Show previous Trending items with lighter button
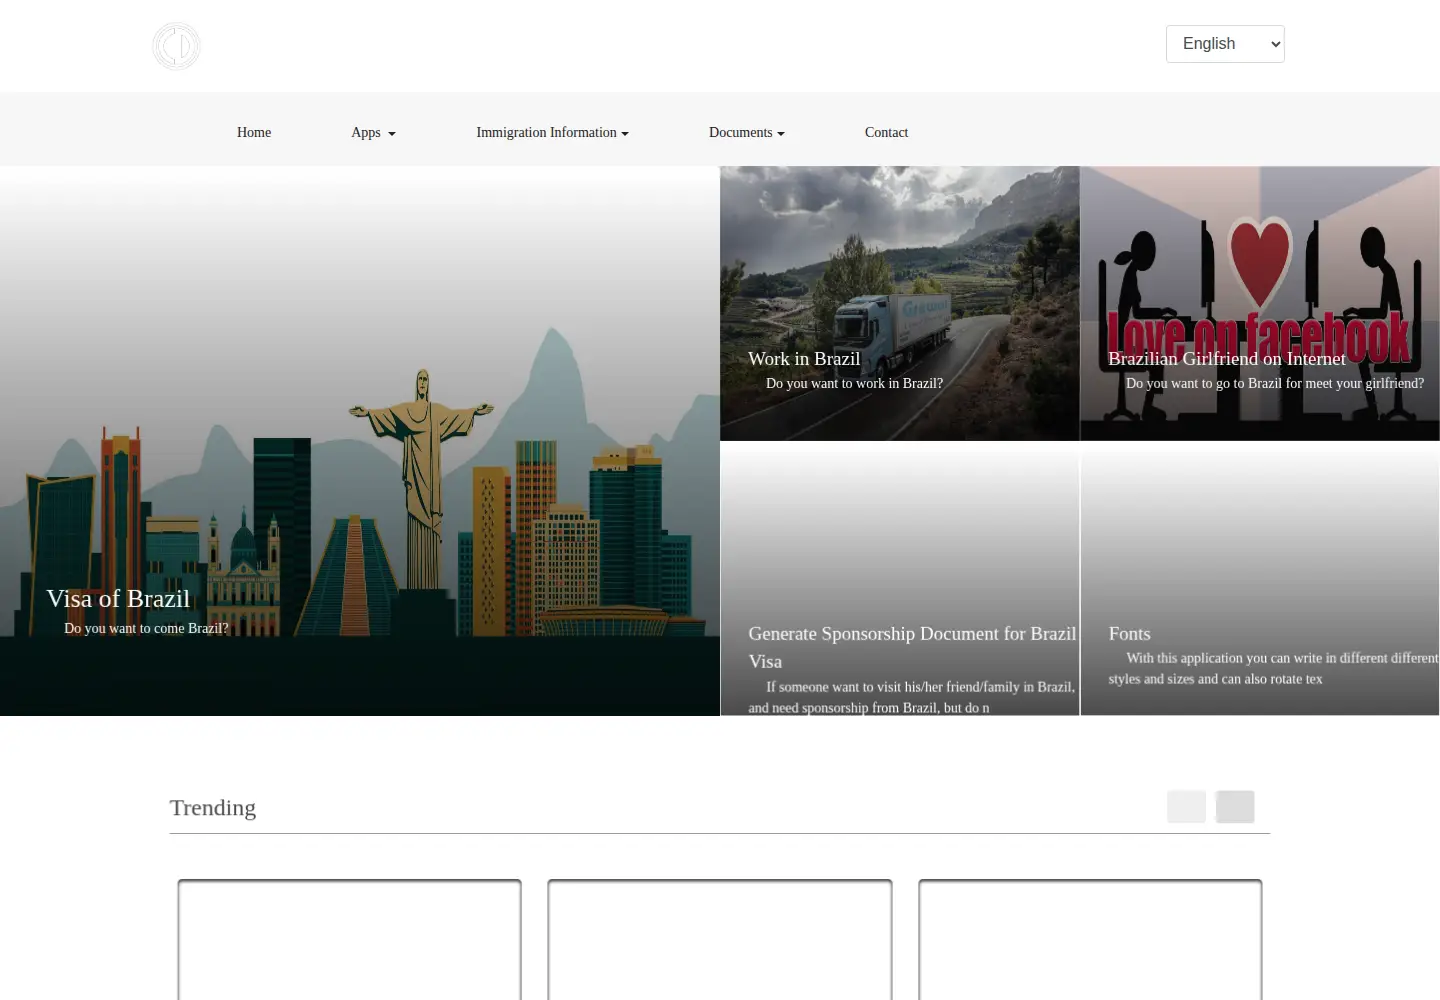Viewport: 1440px width, 1000px height. (1186, 807)
